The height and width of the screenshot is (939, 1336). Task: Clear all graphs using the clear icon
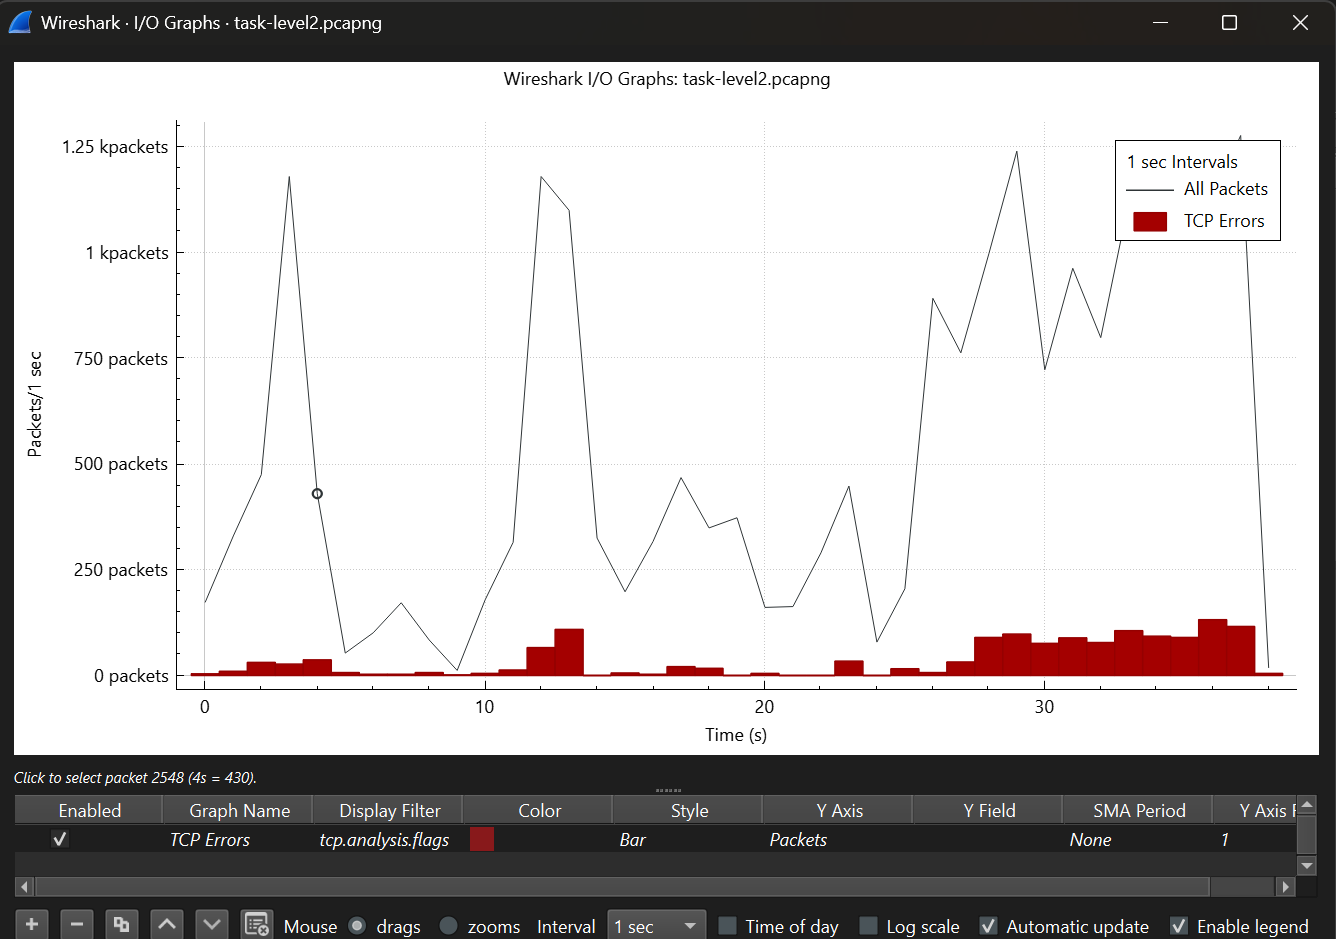pos(257,924)
